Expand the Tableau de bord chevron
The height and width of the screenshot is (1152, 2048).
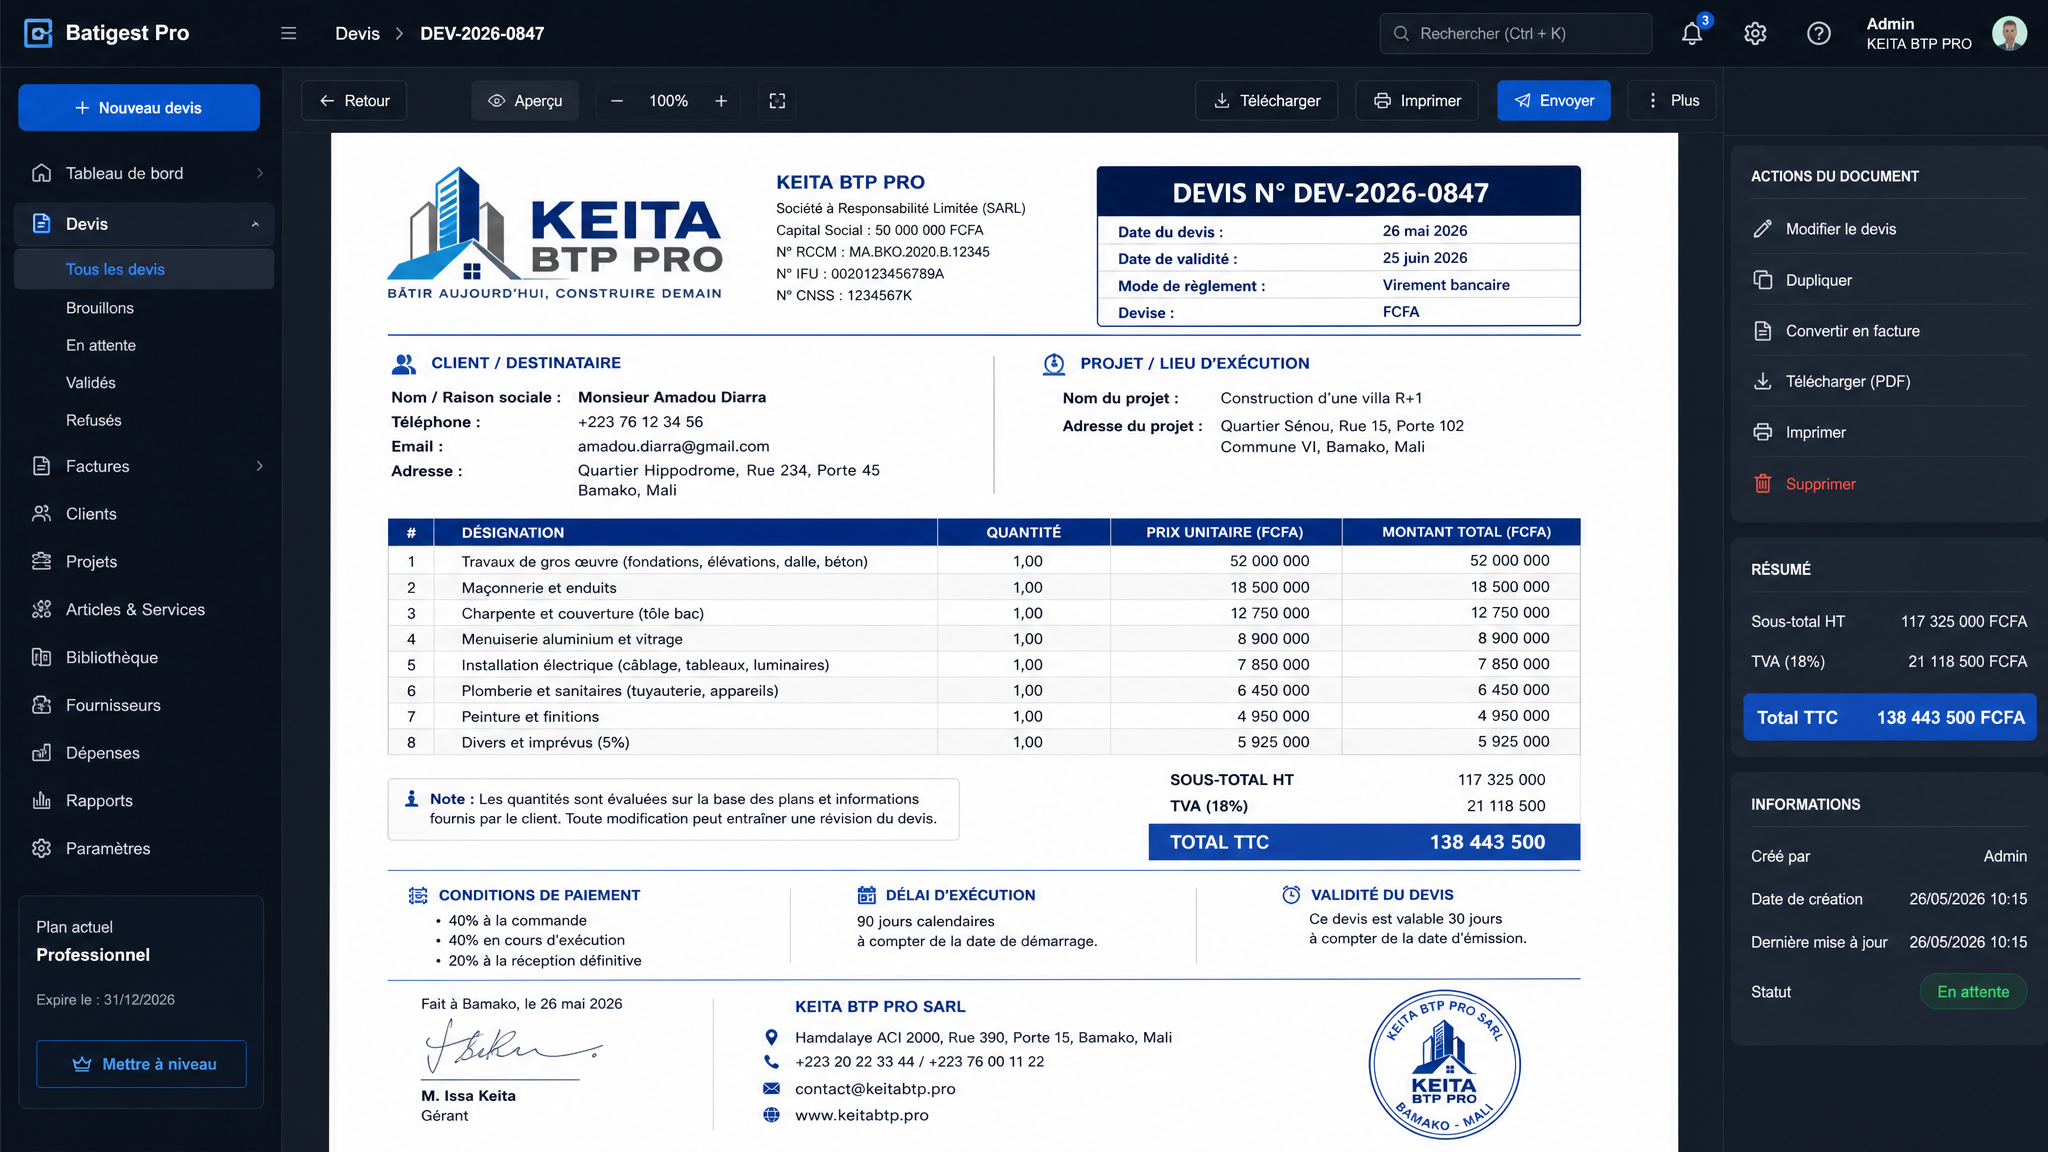260,174
